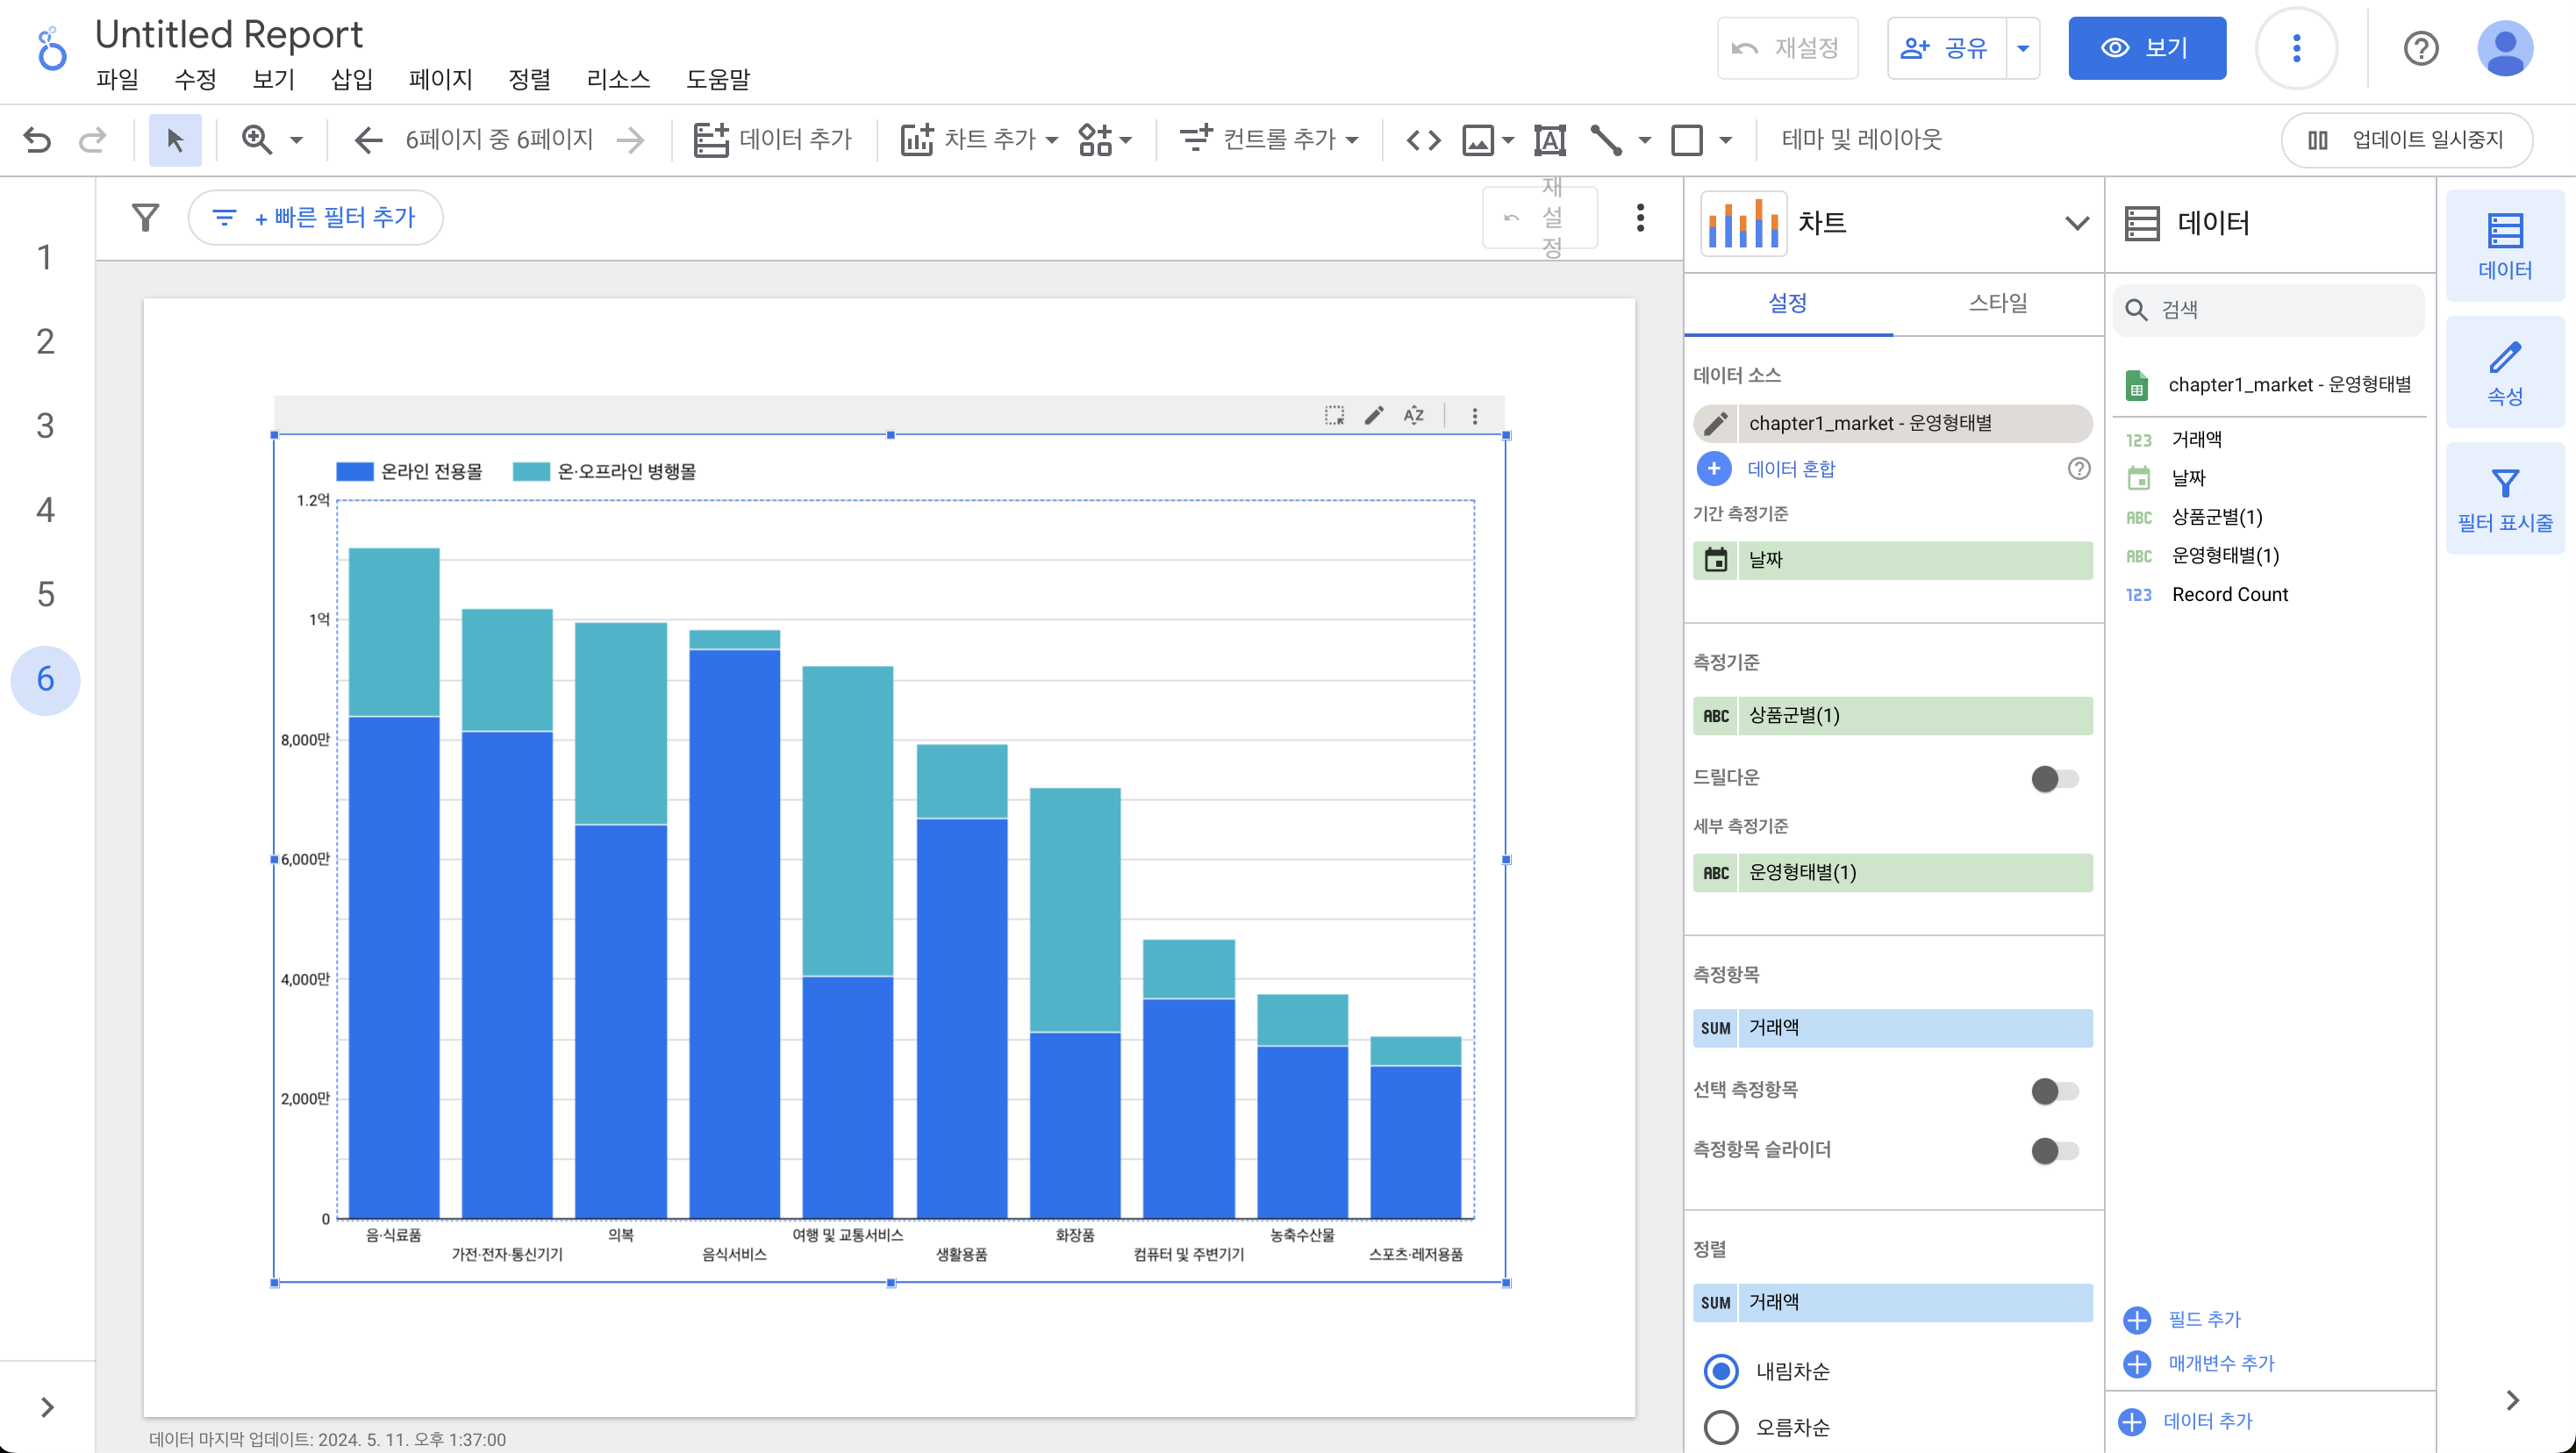Switch to the 스타일 tab
This screenshot has height=1453, width=2576.
[x=1997, y=303]
